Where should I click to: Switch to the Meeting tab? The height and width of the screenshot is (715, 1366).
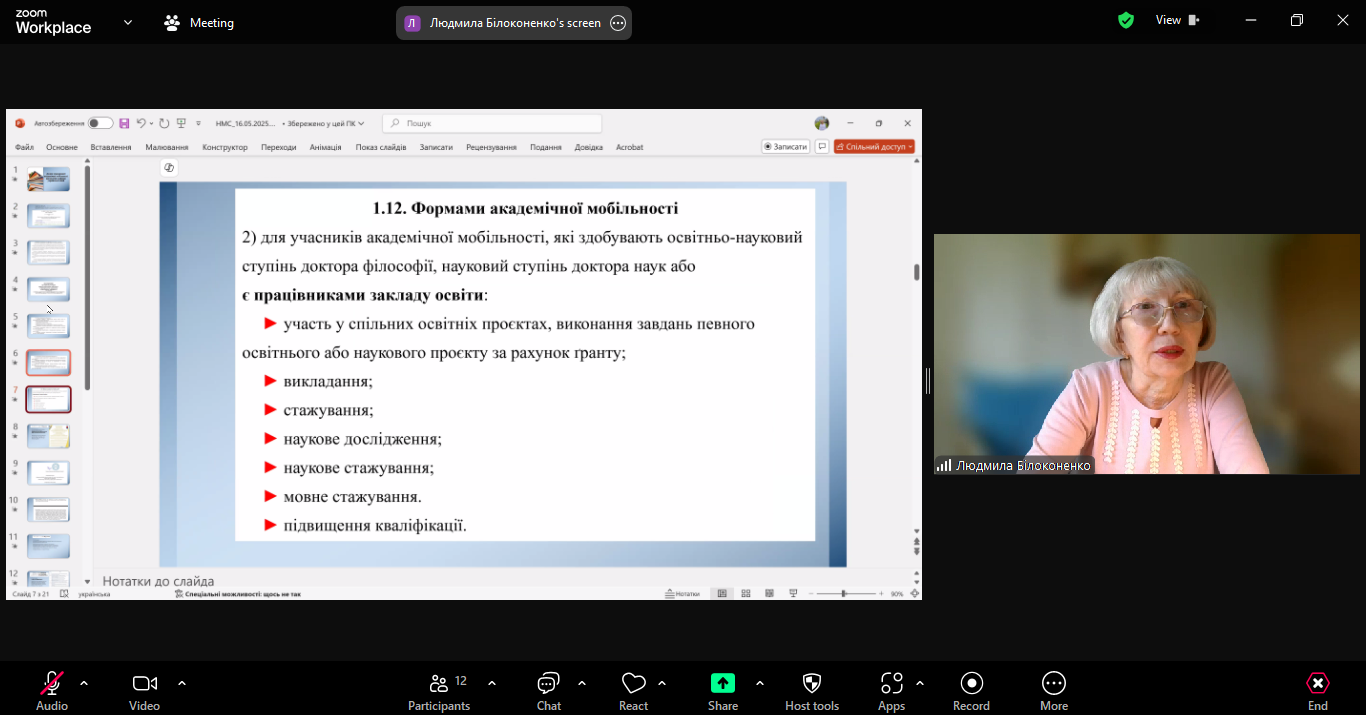[199, 22]
